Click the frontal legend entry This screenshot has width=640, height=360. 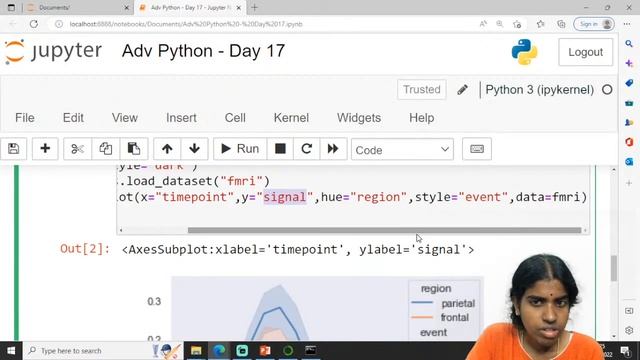pos(441,317)
